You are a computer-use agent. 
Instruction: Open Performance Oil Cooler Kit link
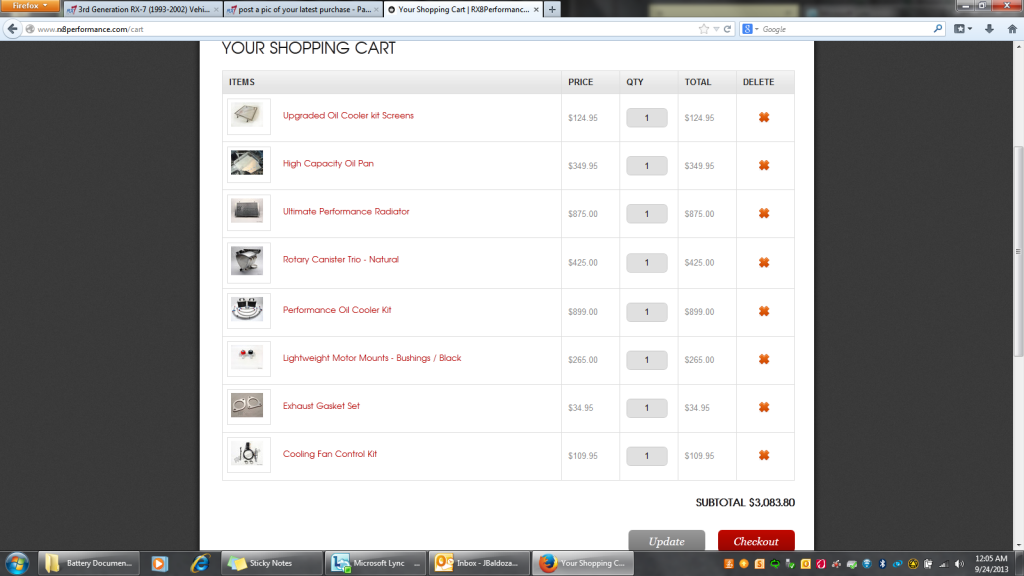tap(336, 310)
